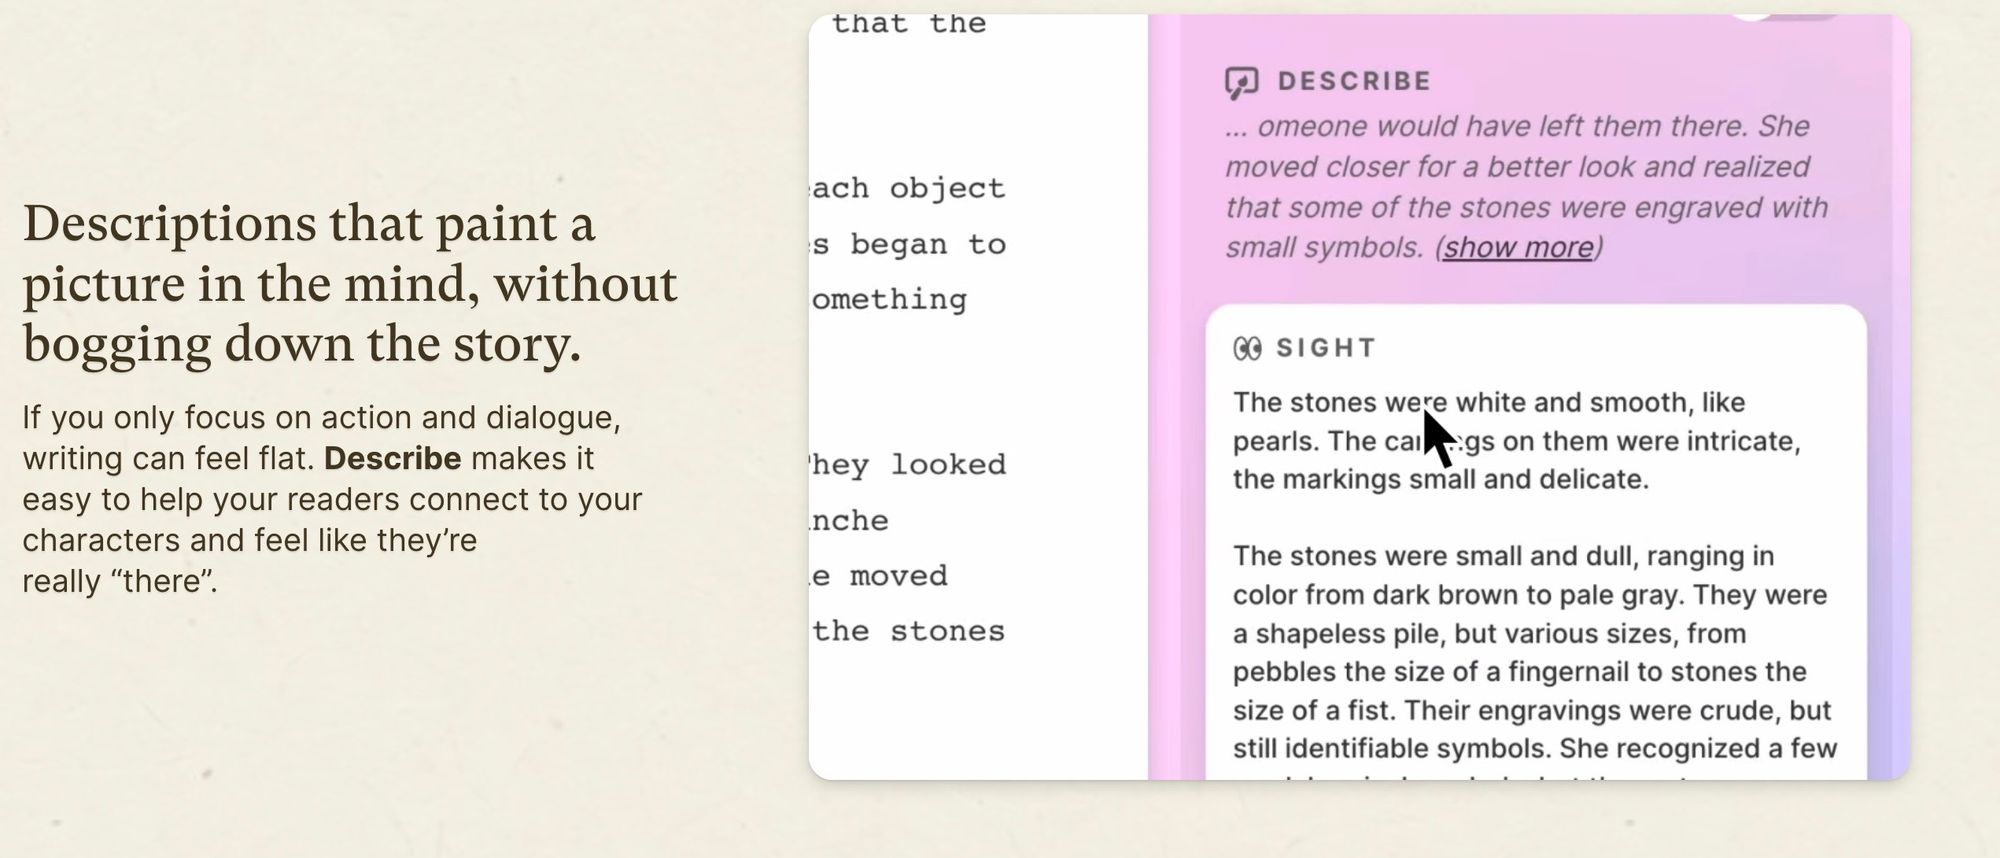The height and width of the screenshot is (858, 2000).
Task: Click the Sight eyes icon
Action: pos(1247,348)
